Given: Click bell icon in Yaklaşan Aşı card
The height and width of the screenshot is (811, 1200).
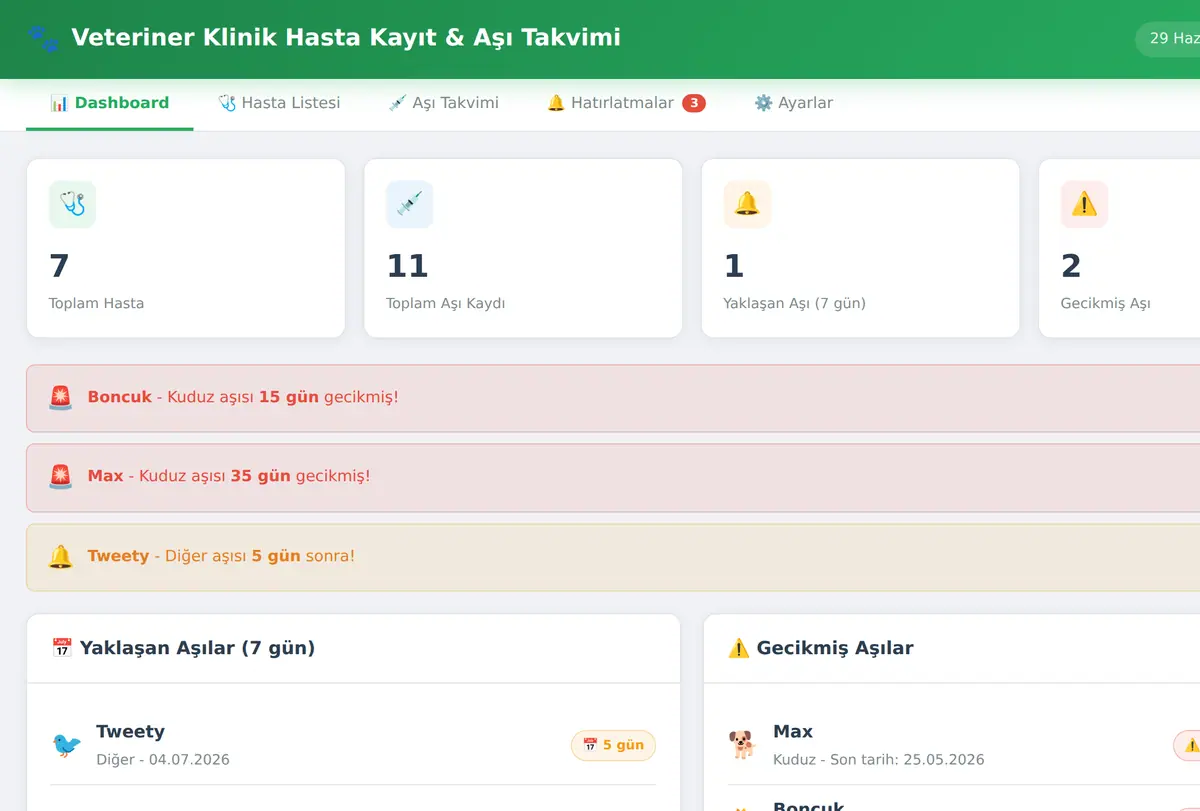Looking at the screenshot, I should [747, 204].
